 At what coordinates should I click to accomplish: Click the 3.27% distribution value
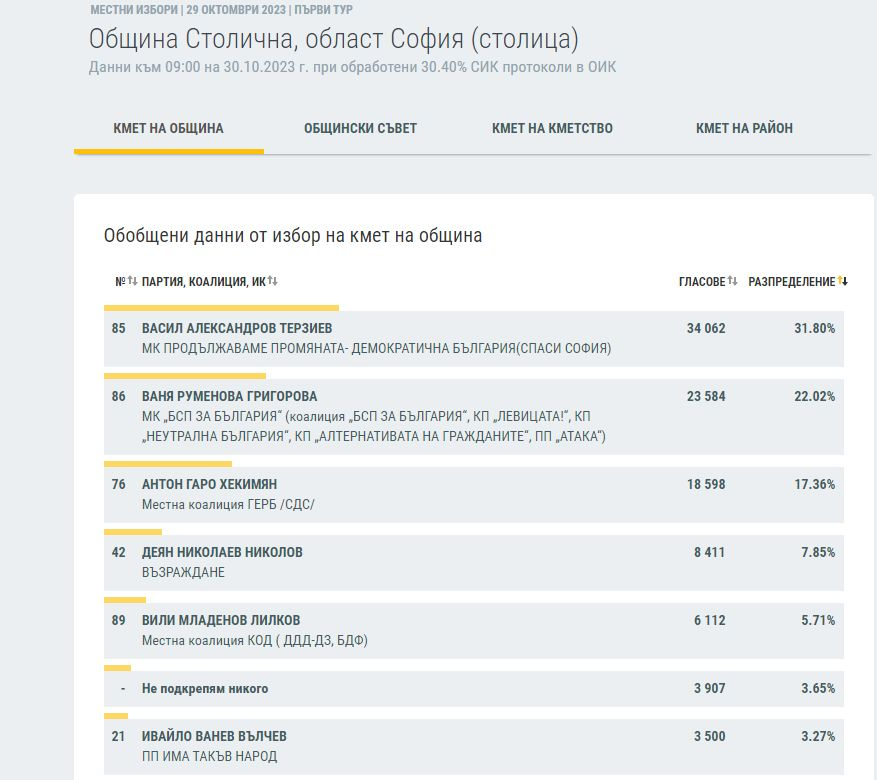point(818,736)
